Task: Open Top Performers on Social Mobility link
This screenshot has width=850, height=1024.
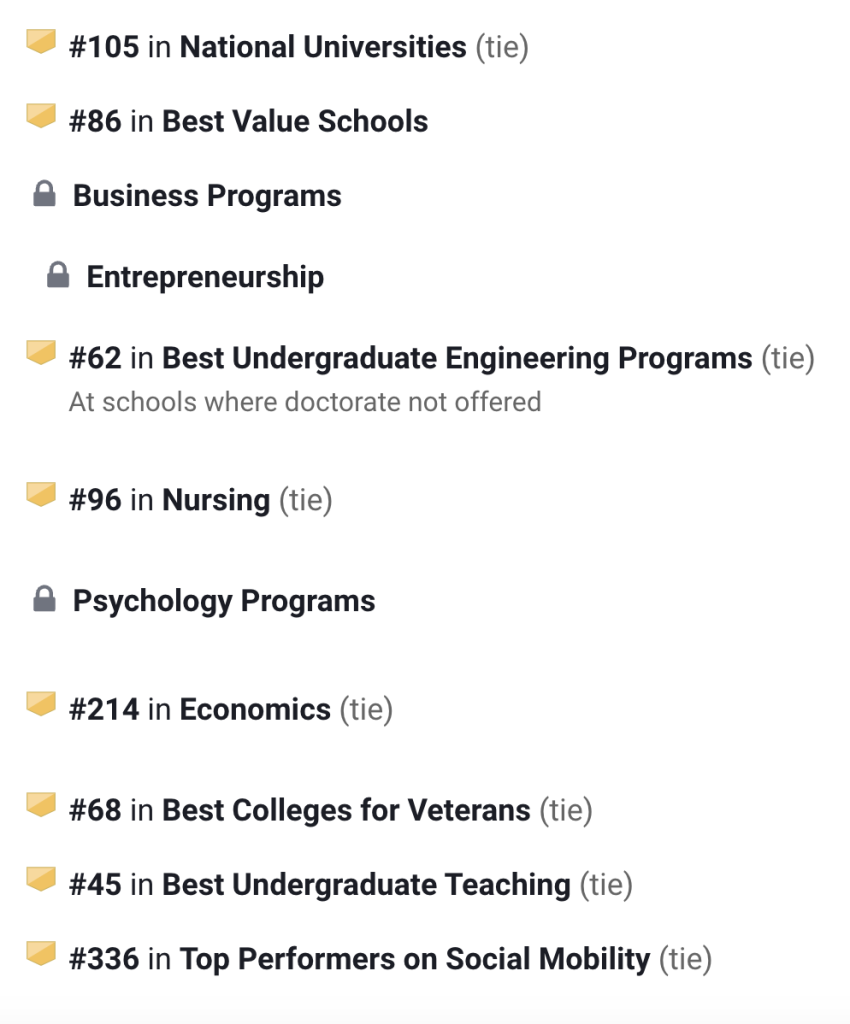Action: [414, 960]
